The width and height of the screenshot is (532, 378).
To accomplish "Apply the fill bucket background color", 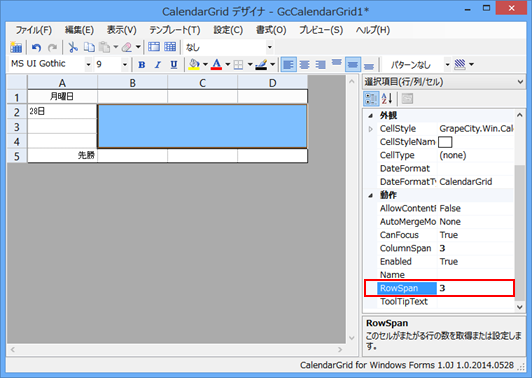I will point(194,64).
